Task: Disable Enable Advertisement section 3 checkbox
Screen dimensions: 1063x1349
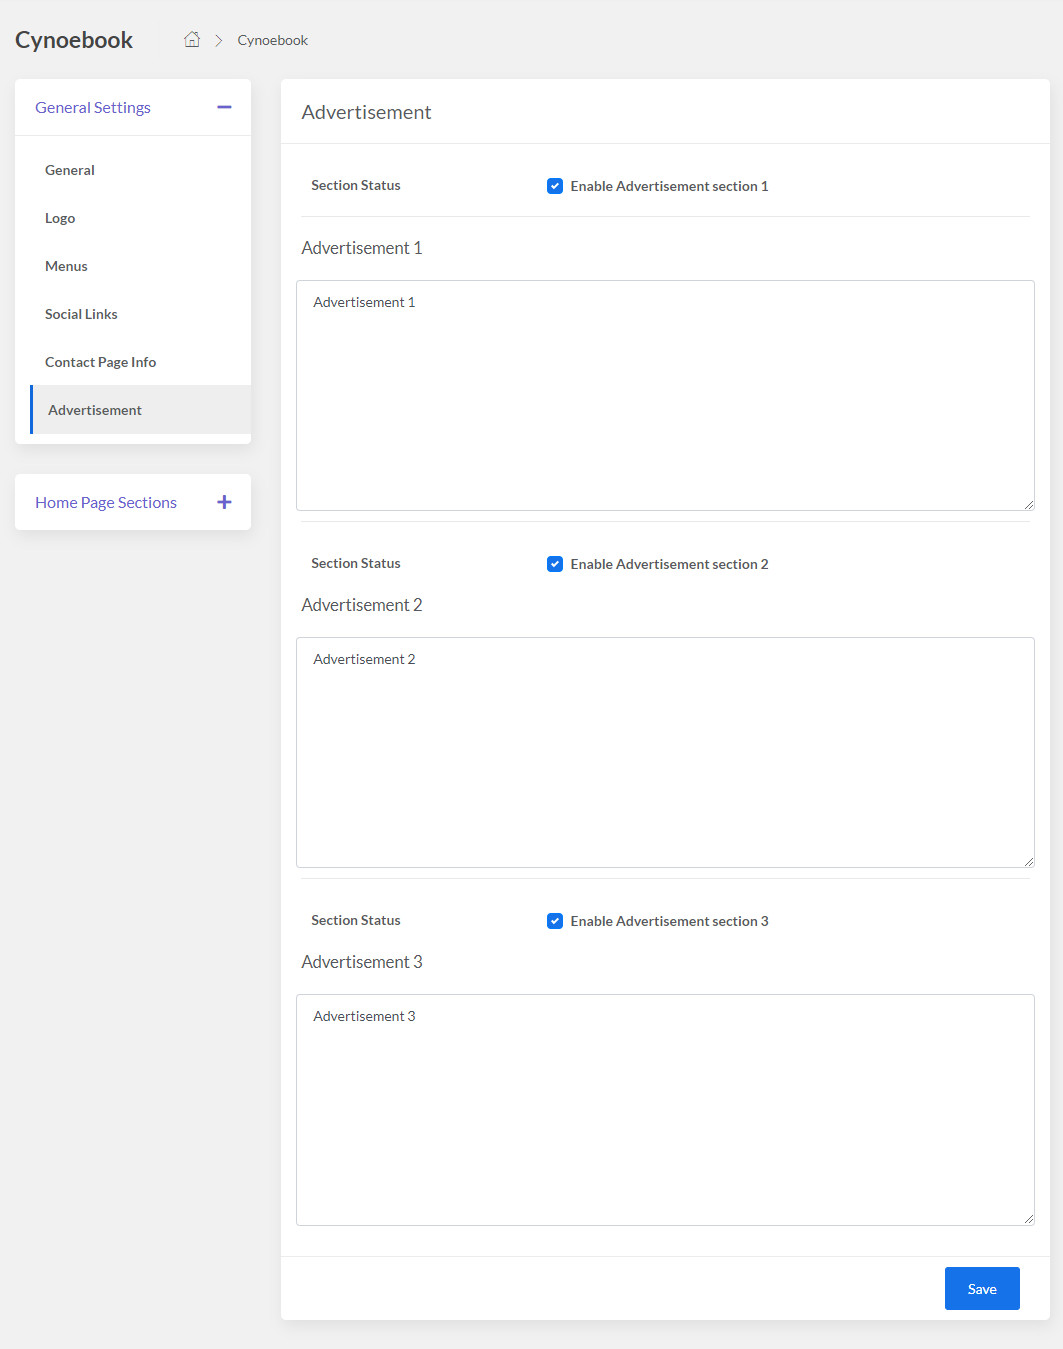Action: point(555,921)
